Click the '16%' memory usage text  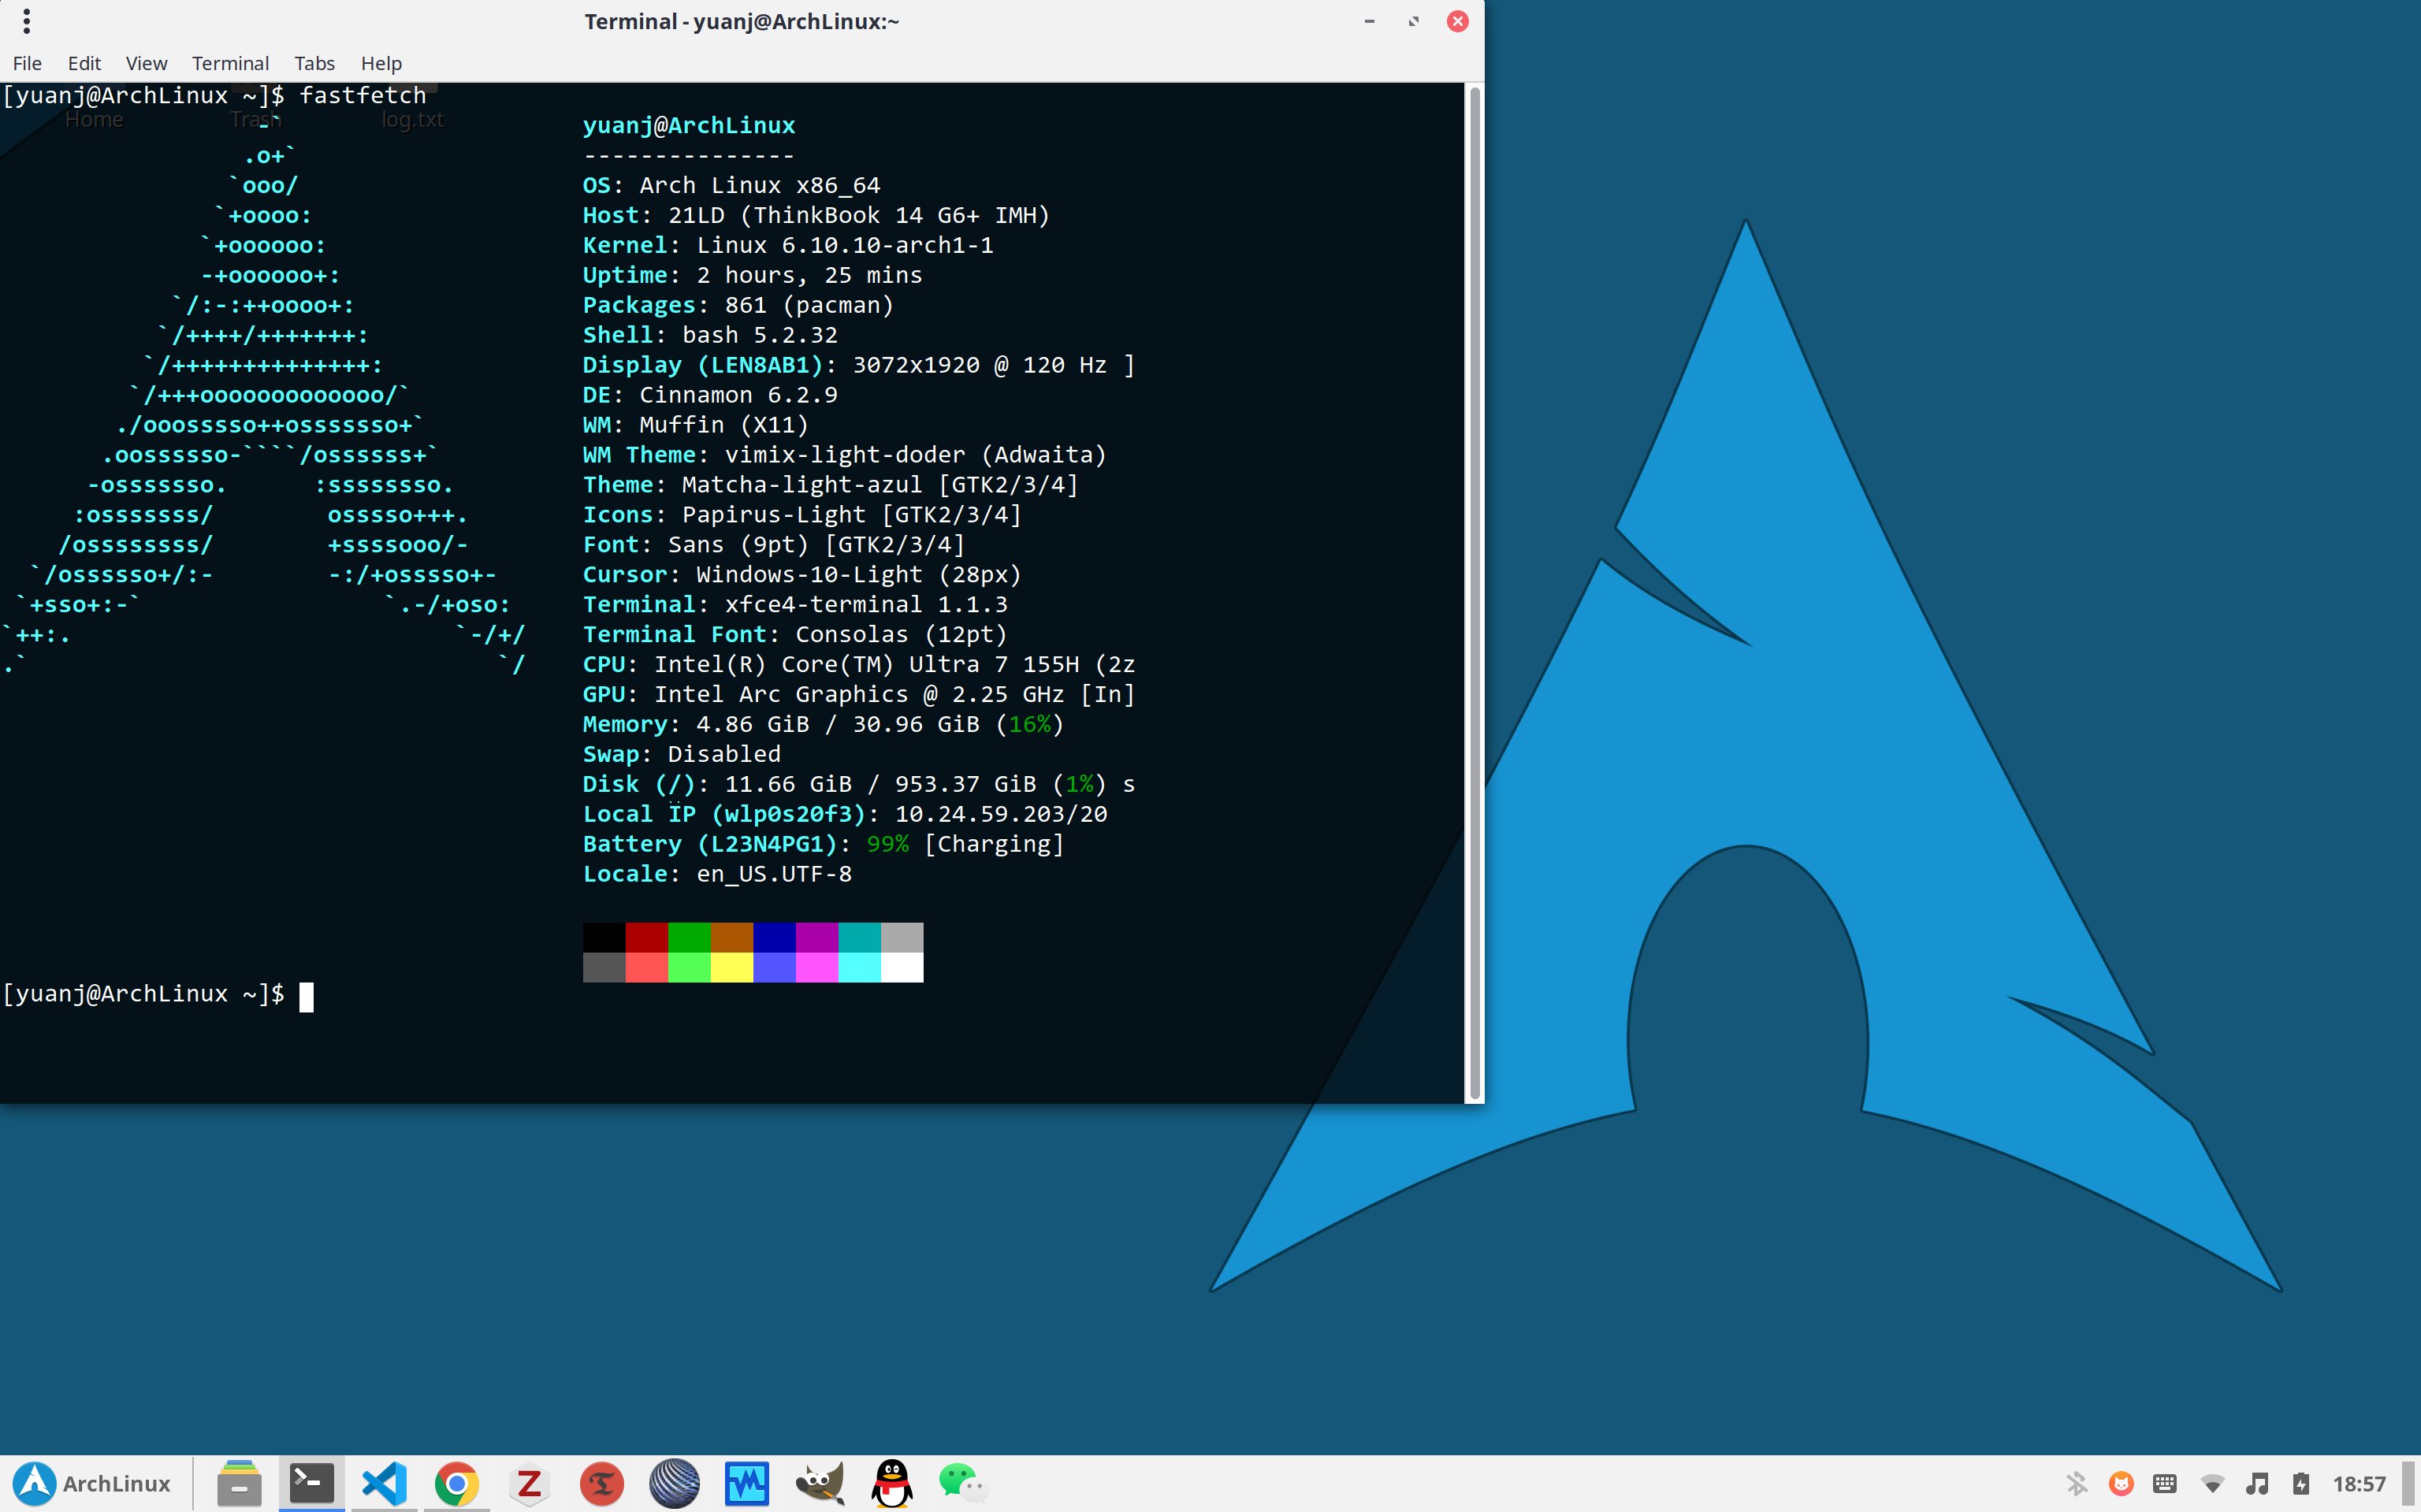pos(1030,724)
